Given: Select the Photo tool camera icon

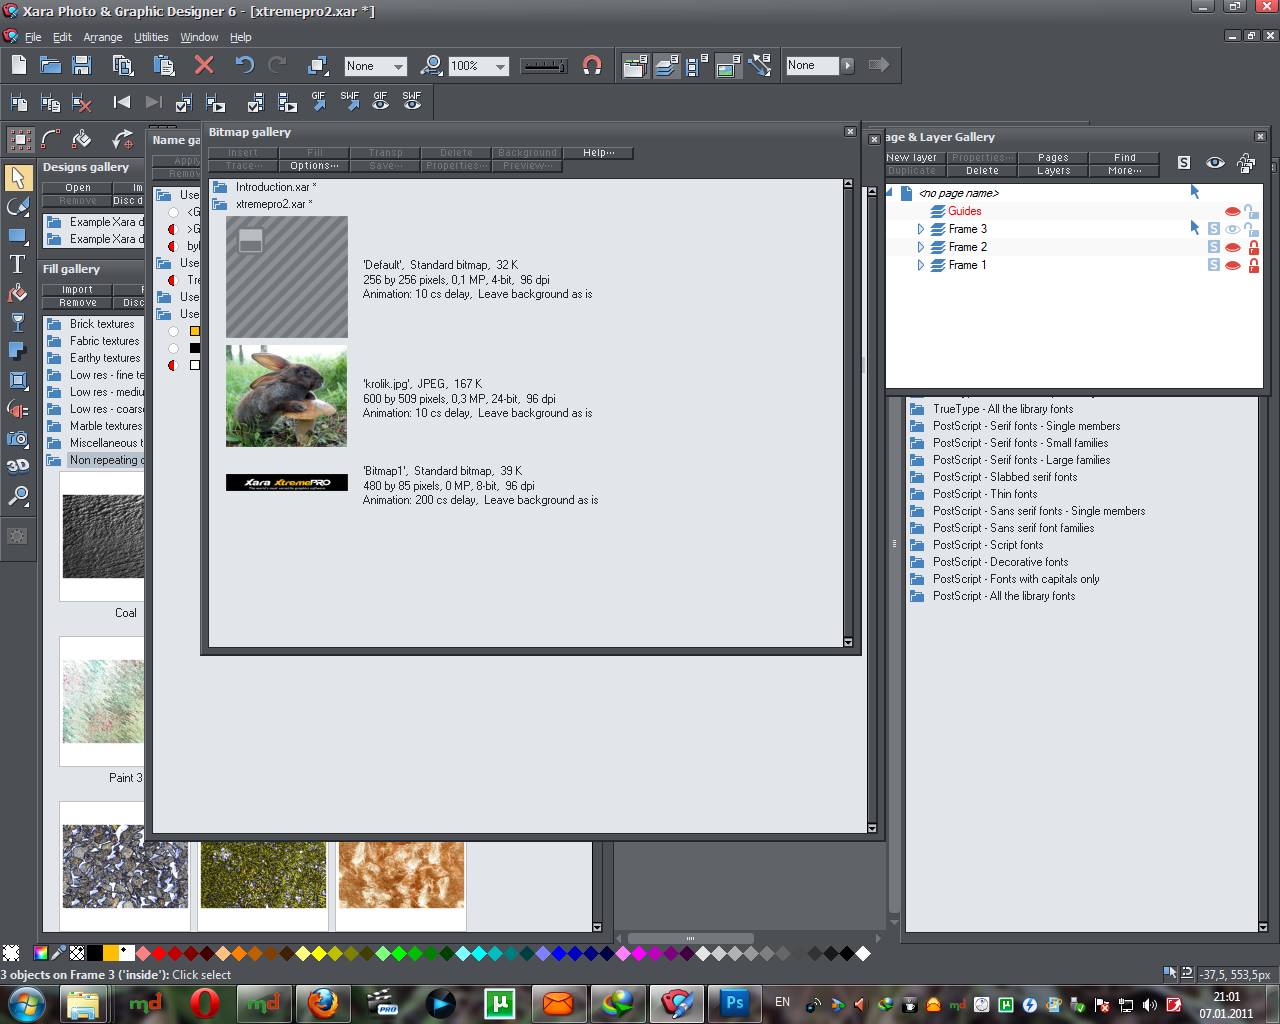Looking at the screenshot, I should (18, 438).
